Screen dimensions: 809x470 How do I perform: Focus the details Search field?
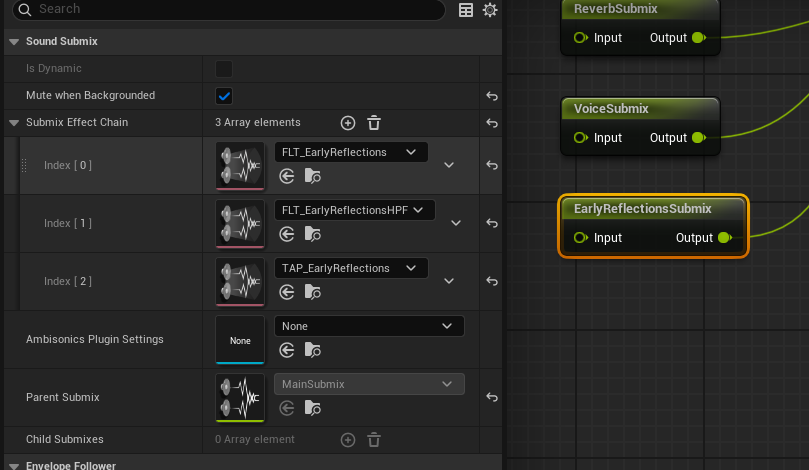(x=229, y=9)
